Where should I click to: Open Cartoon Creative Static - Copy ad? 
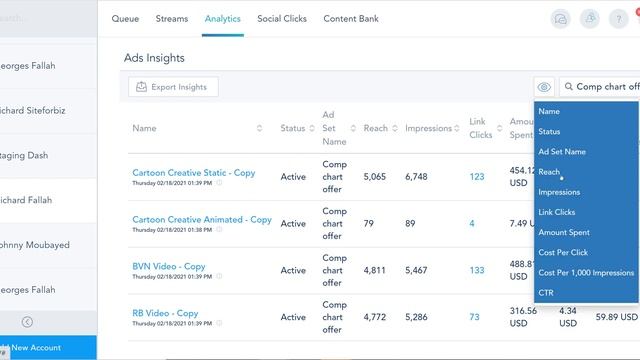point(193,173)
